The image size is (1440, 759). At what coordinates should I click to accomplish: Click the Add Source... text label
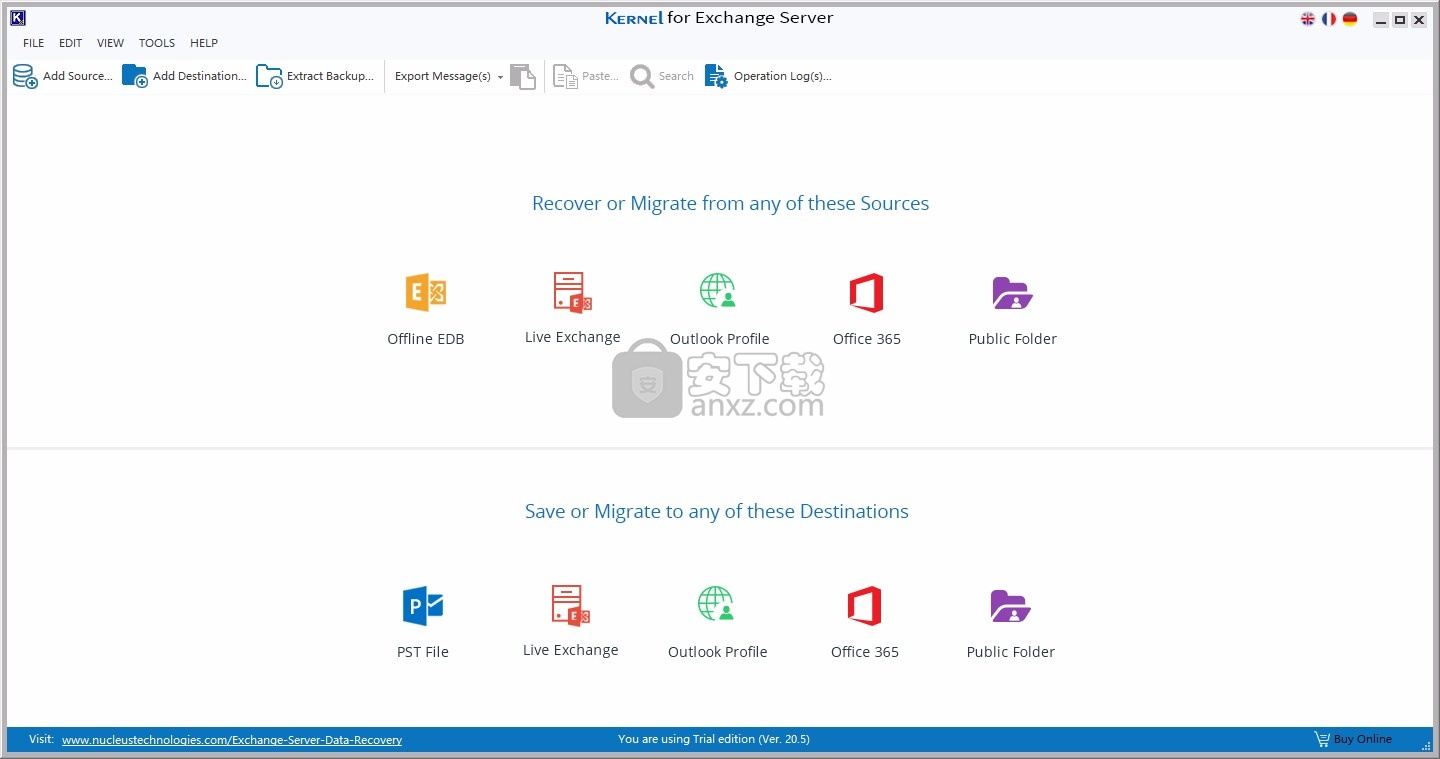78,76
